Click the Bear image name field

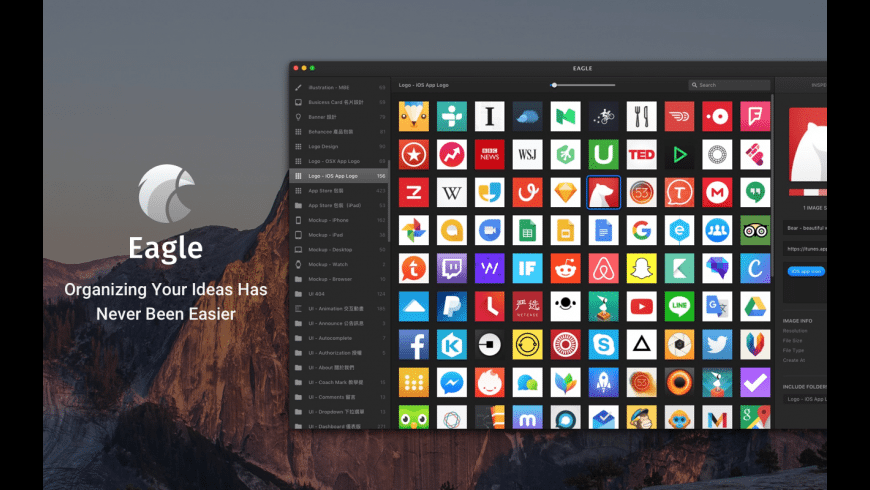(805, 228)
